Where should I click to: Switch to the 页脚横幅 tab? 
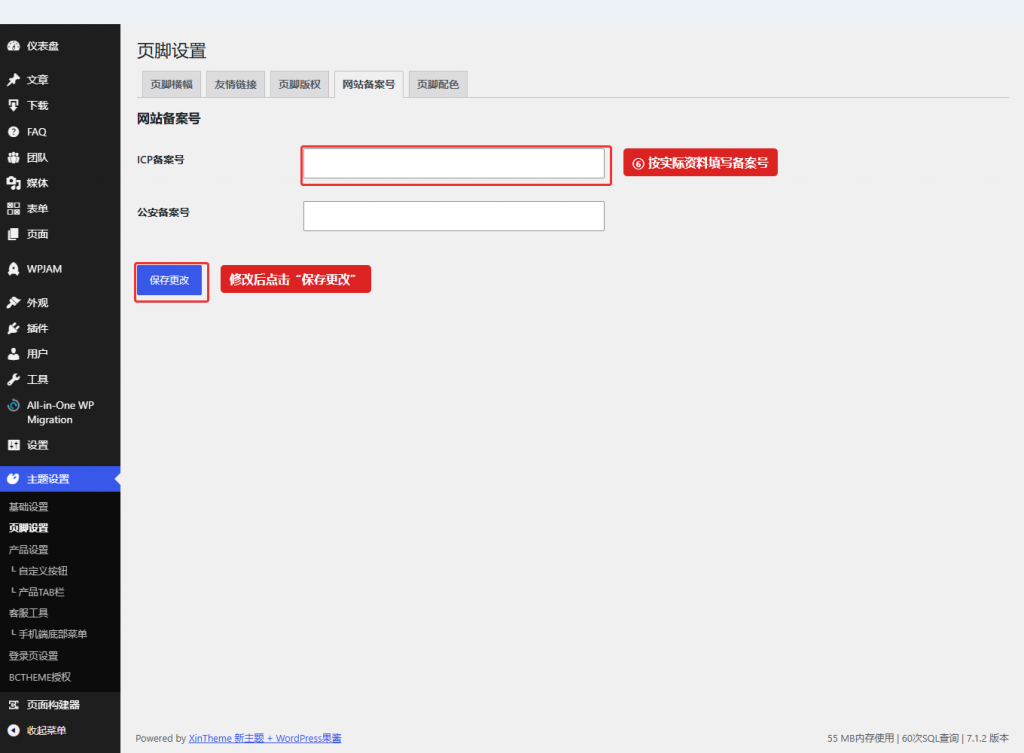pyautogui.click(x=171, y=84)
